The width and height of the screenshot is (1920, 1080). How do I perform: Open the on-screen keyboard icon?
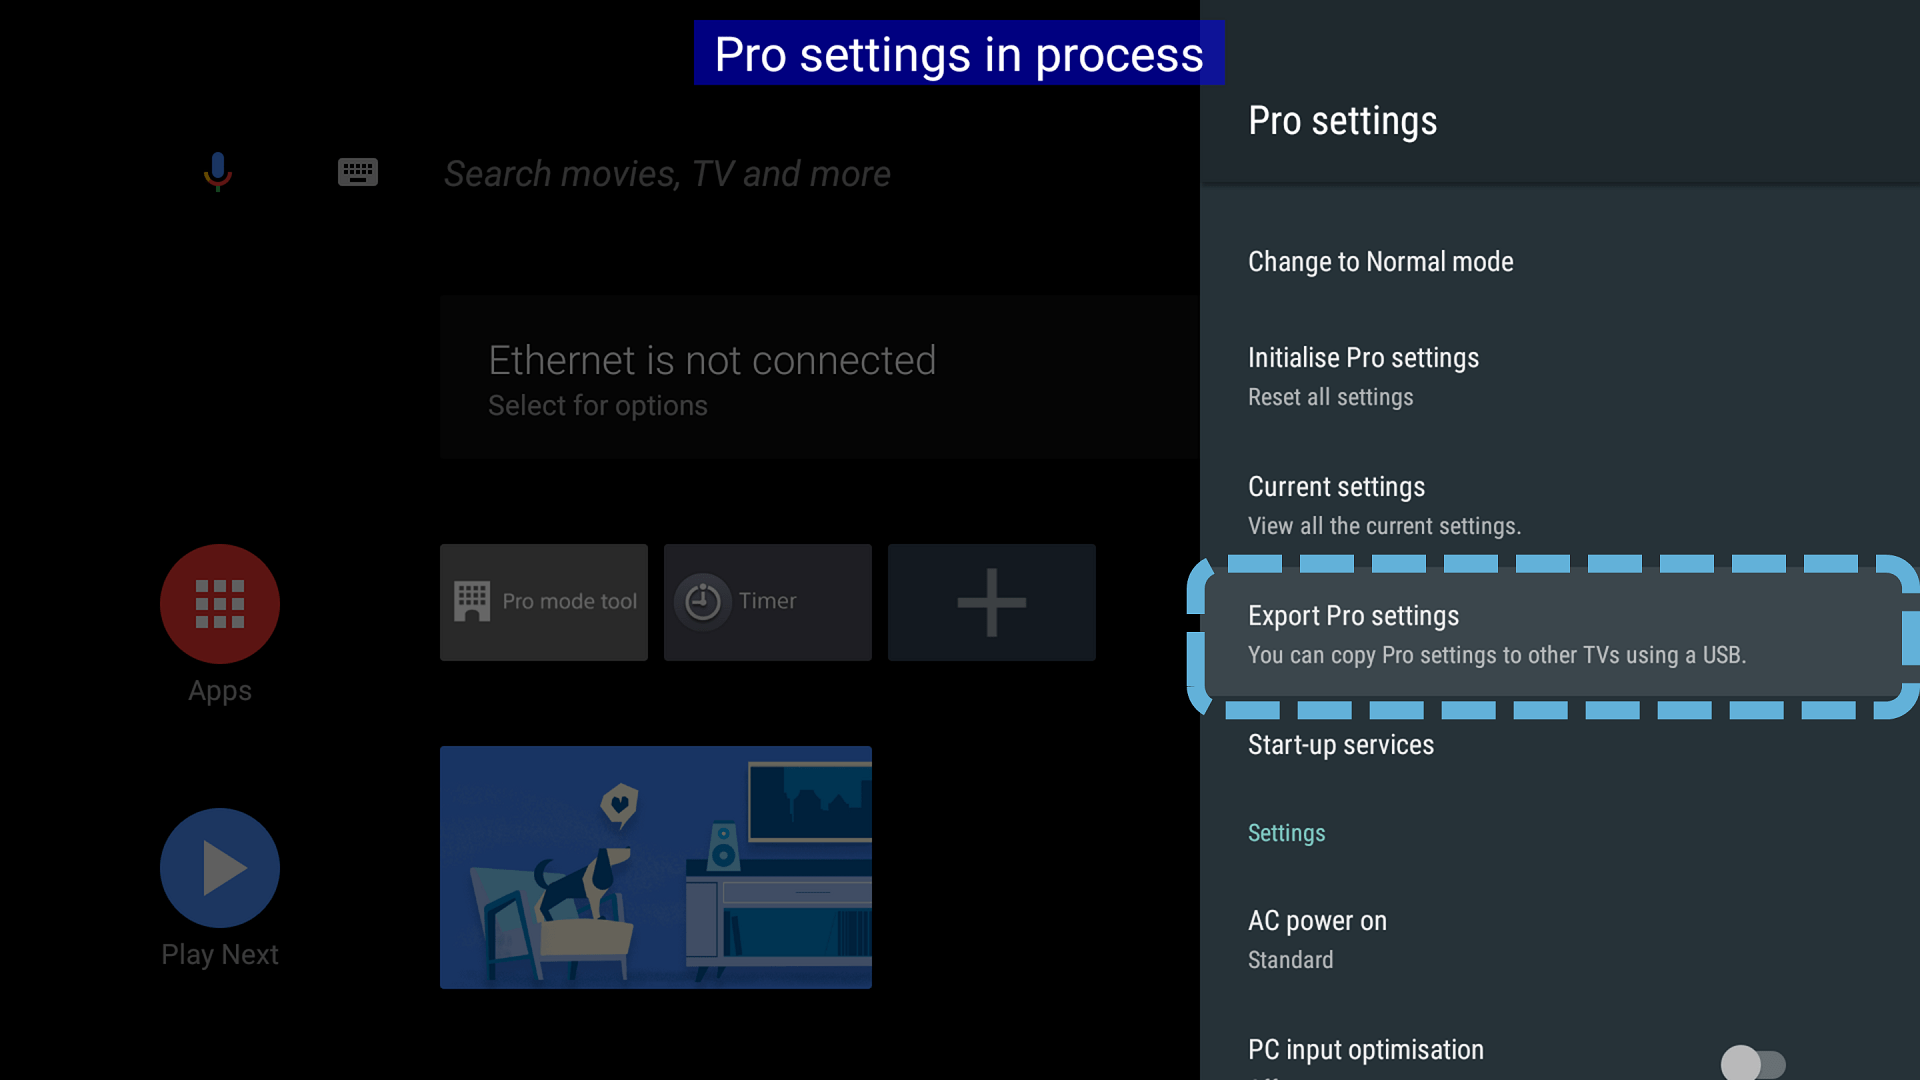coord(357,172)
